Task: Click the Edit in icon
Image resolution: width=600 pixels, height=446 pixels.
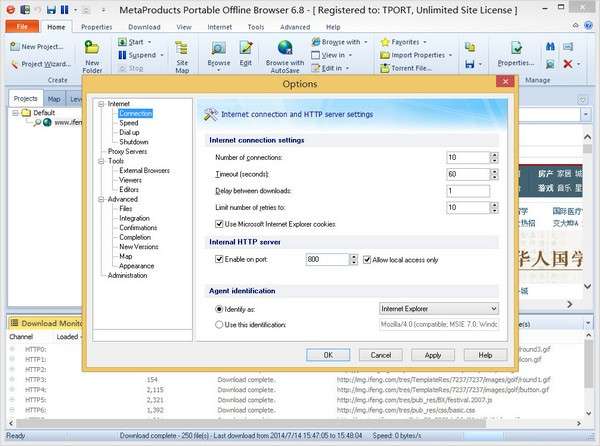Action: click(316, 68)
